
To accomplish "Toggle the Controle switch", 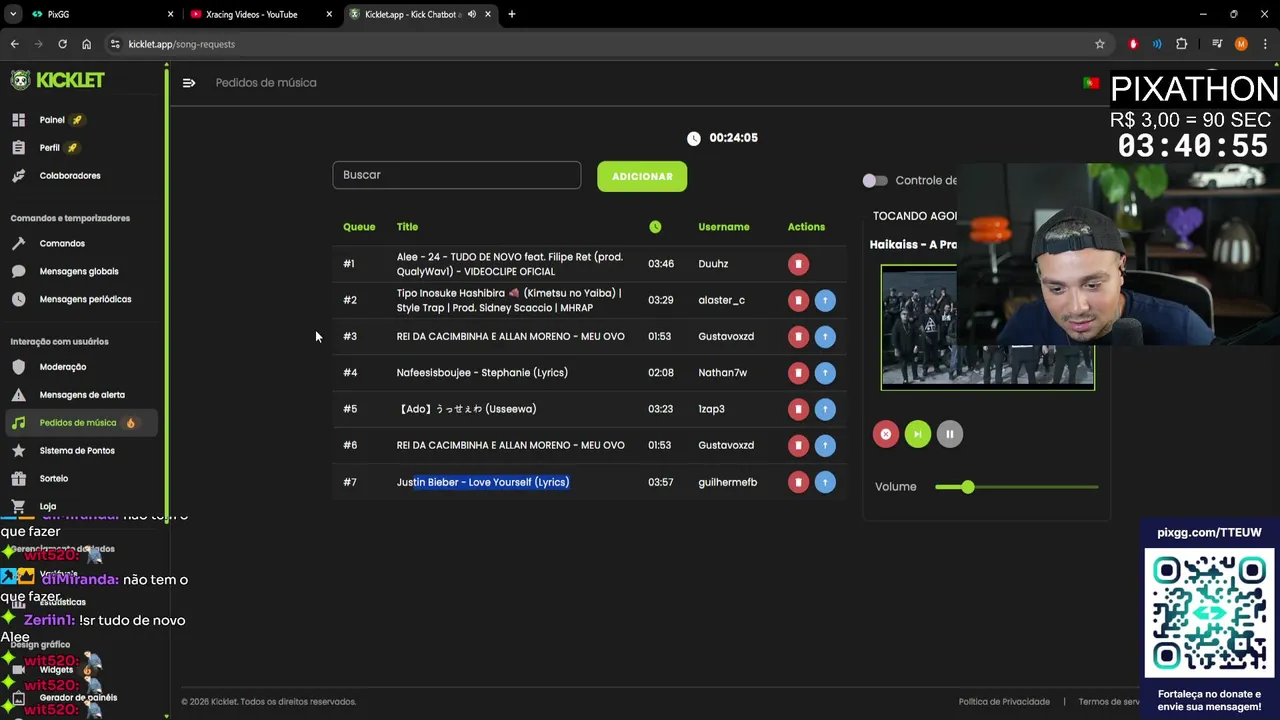I will click(x=875, y=181).
